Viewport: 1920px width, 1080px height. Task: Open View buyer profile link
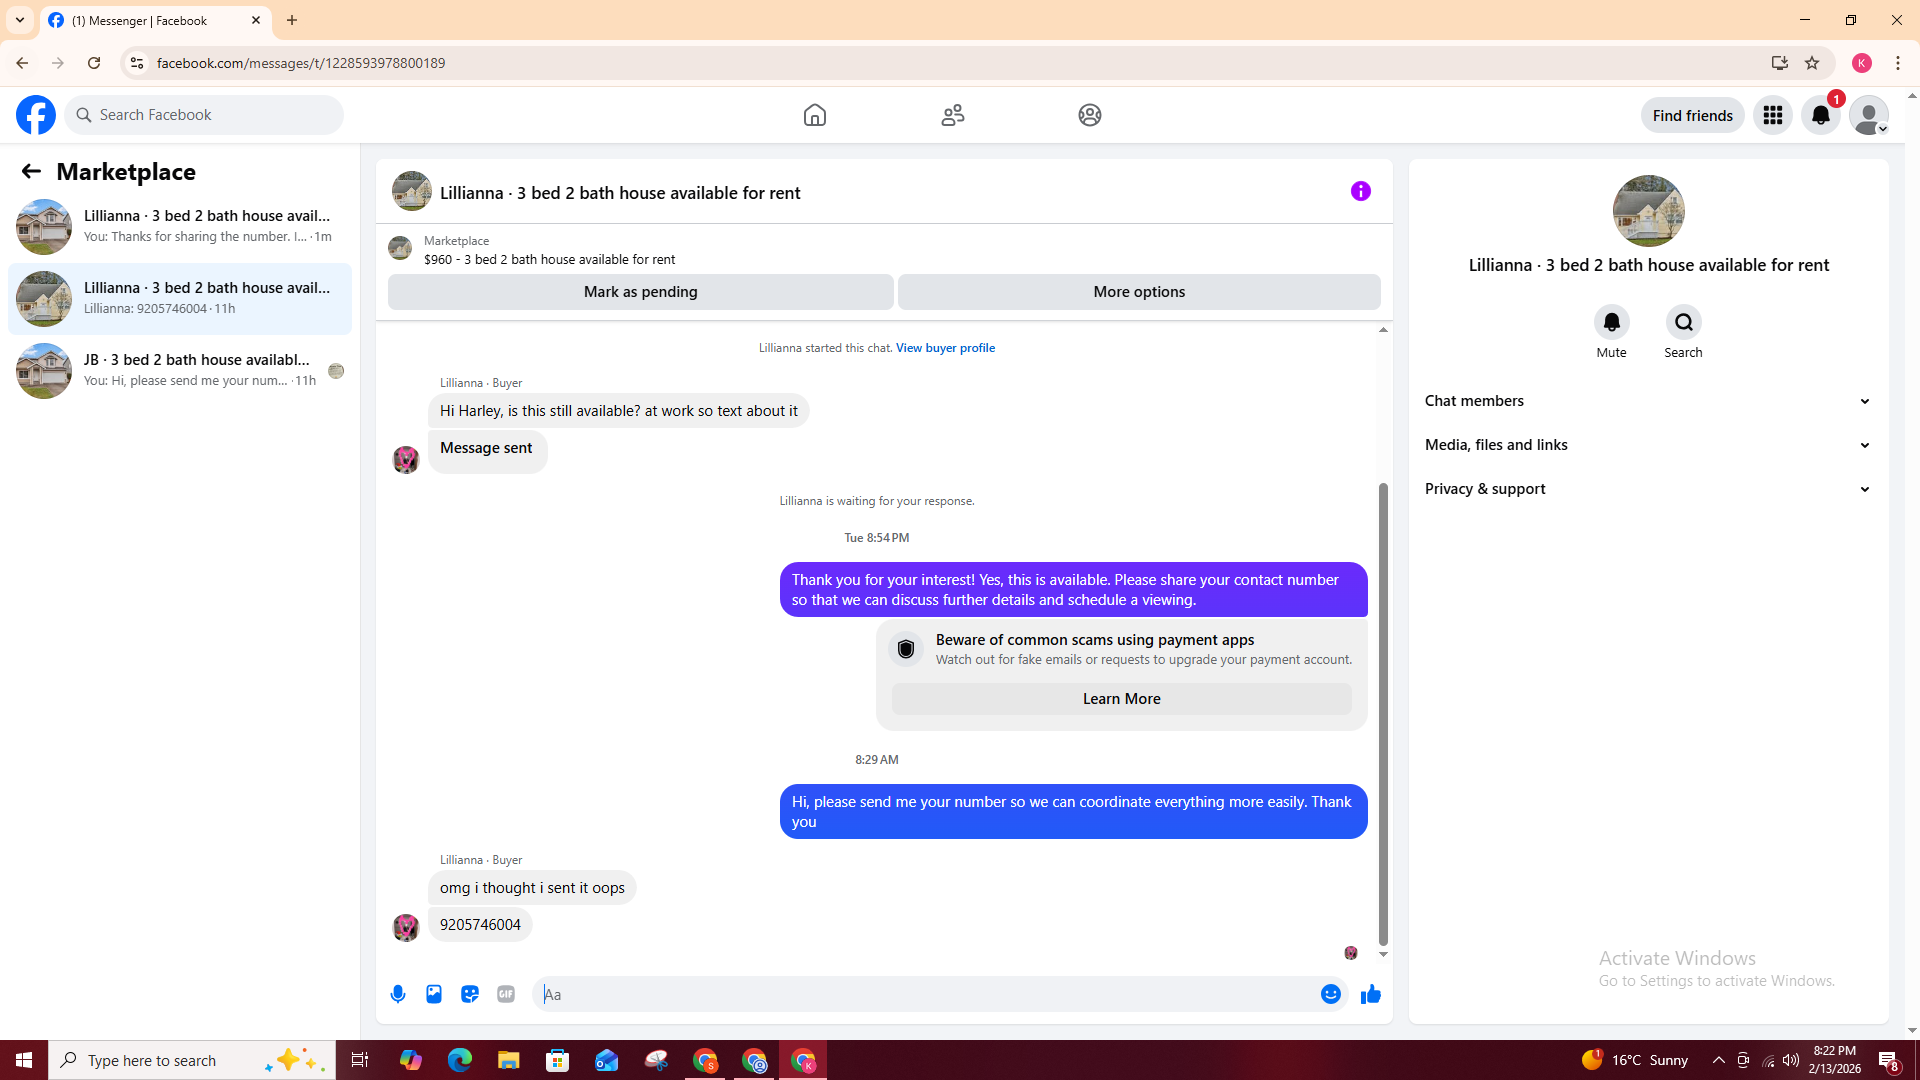pos(945,348)
